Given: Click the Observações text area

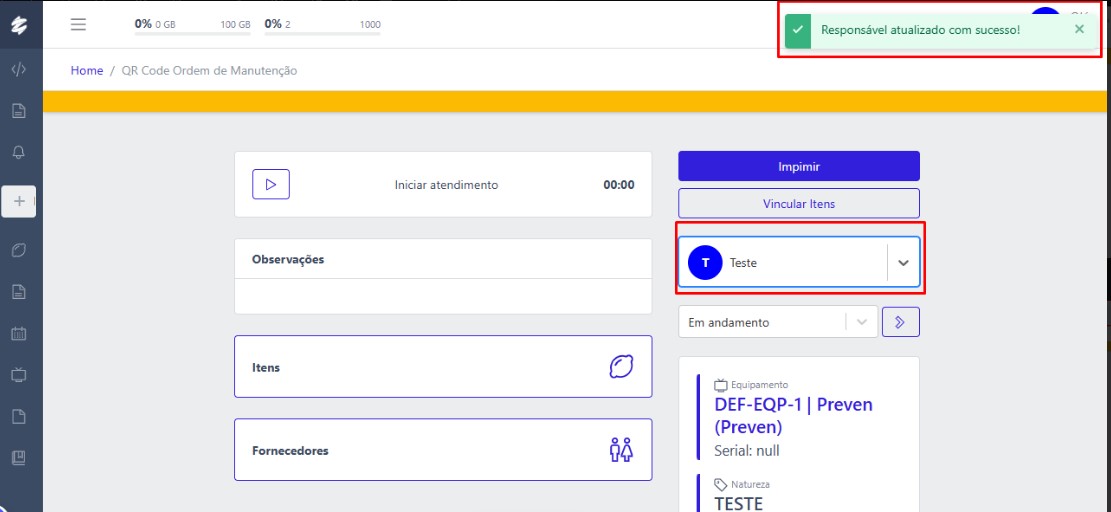Looking at the screenshot, I should [442, 296].
